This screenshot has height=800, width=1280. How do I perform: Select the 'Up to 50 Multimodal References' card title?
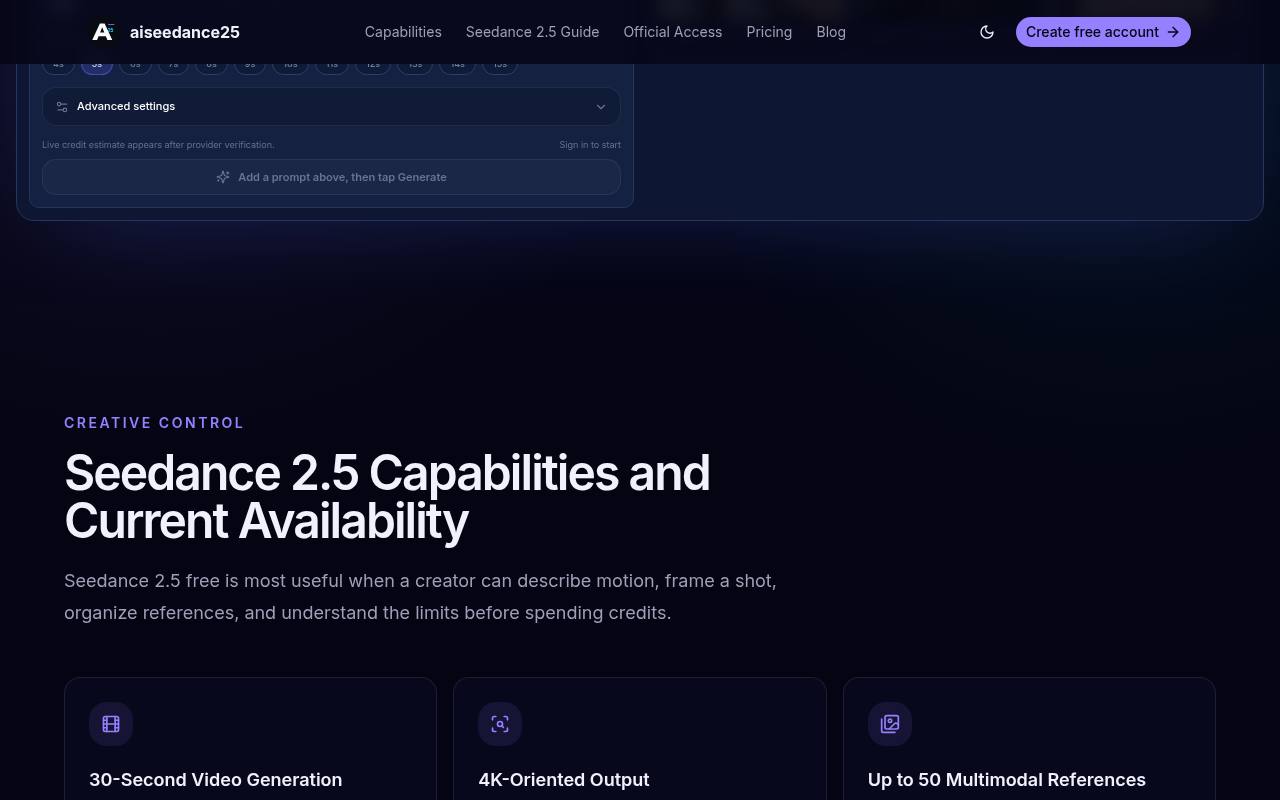tap(1007, 780)
